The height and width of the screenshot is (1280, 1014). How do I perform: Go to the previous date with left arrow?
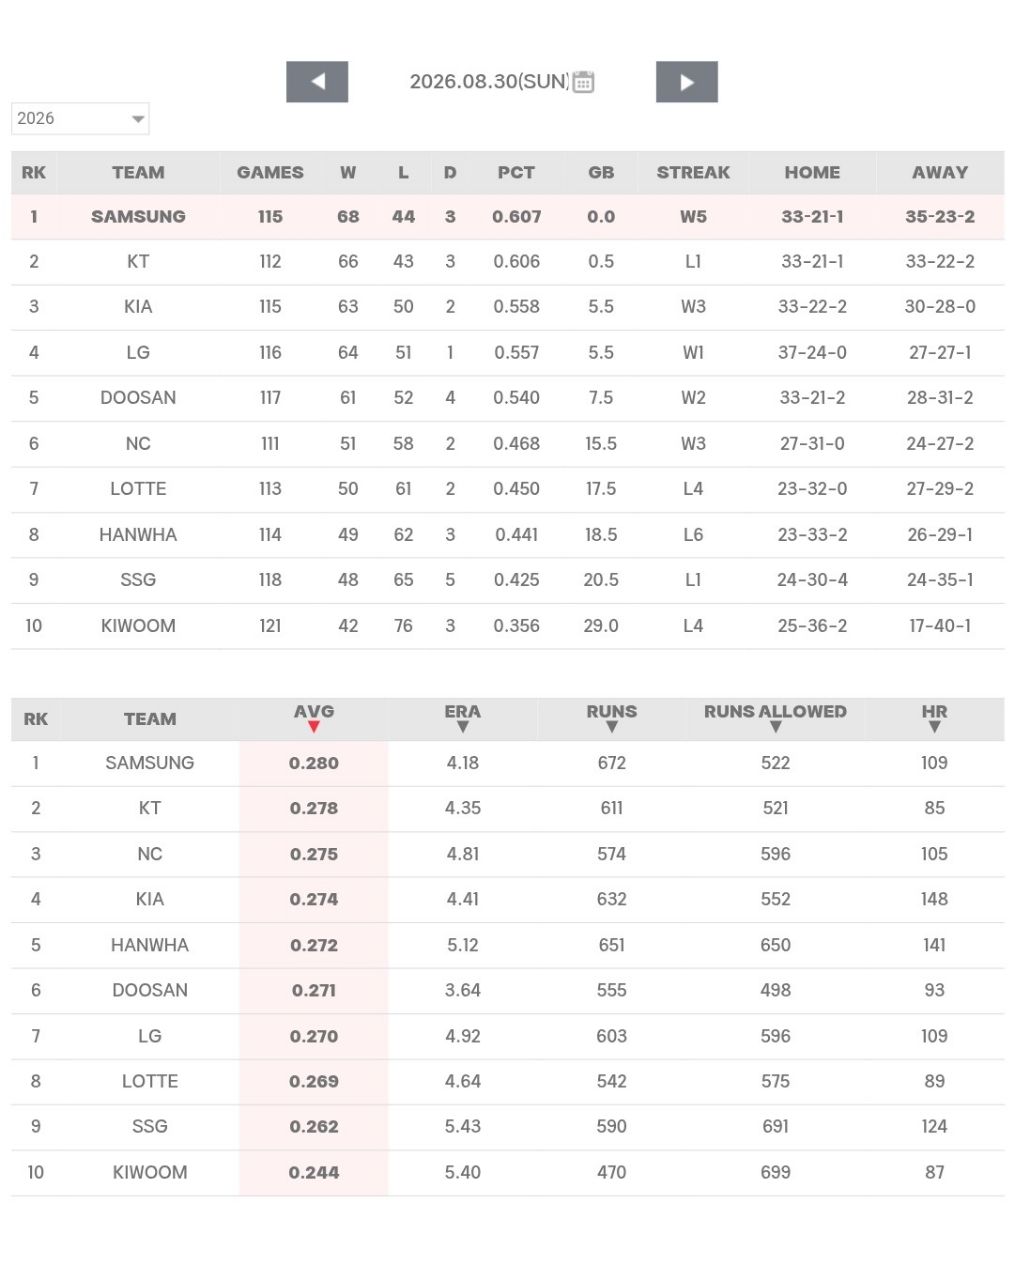pos(317,82)
